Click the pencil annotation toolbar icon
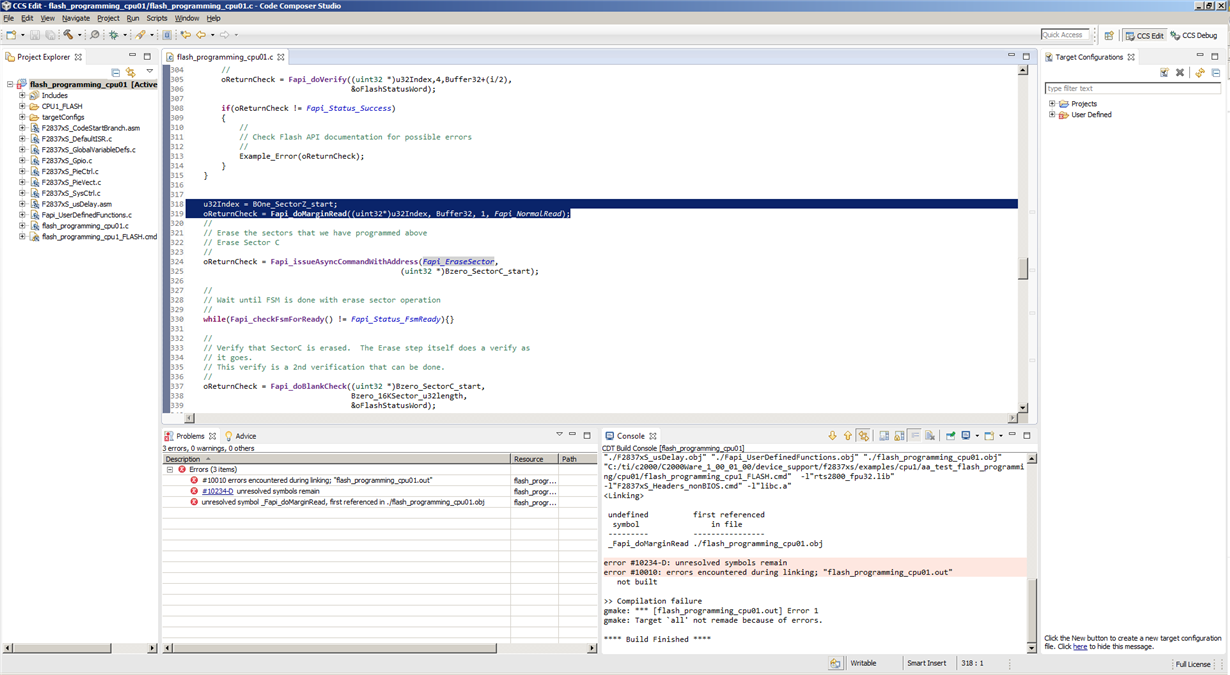The height and width of the screenshot is (675, 1230). pyautogui.click(x=140, y=35)
